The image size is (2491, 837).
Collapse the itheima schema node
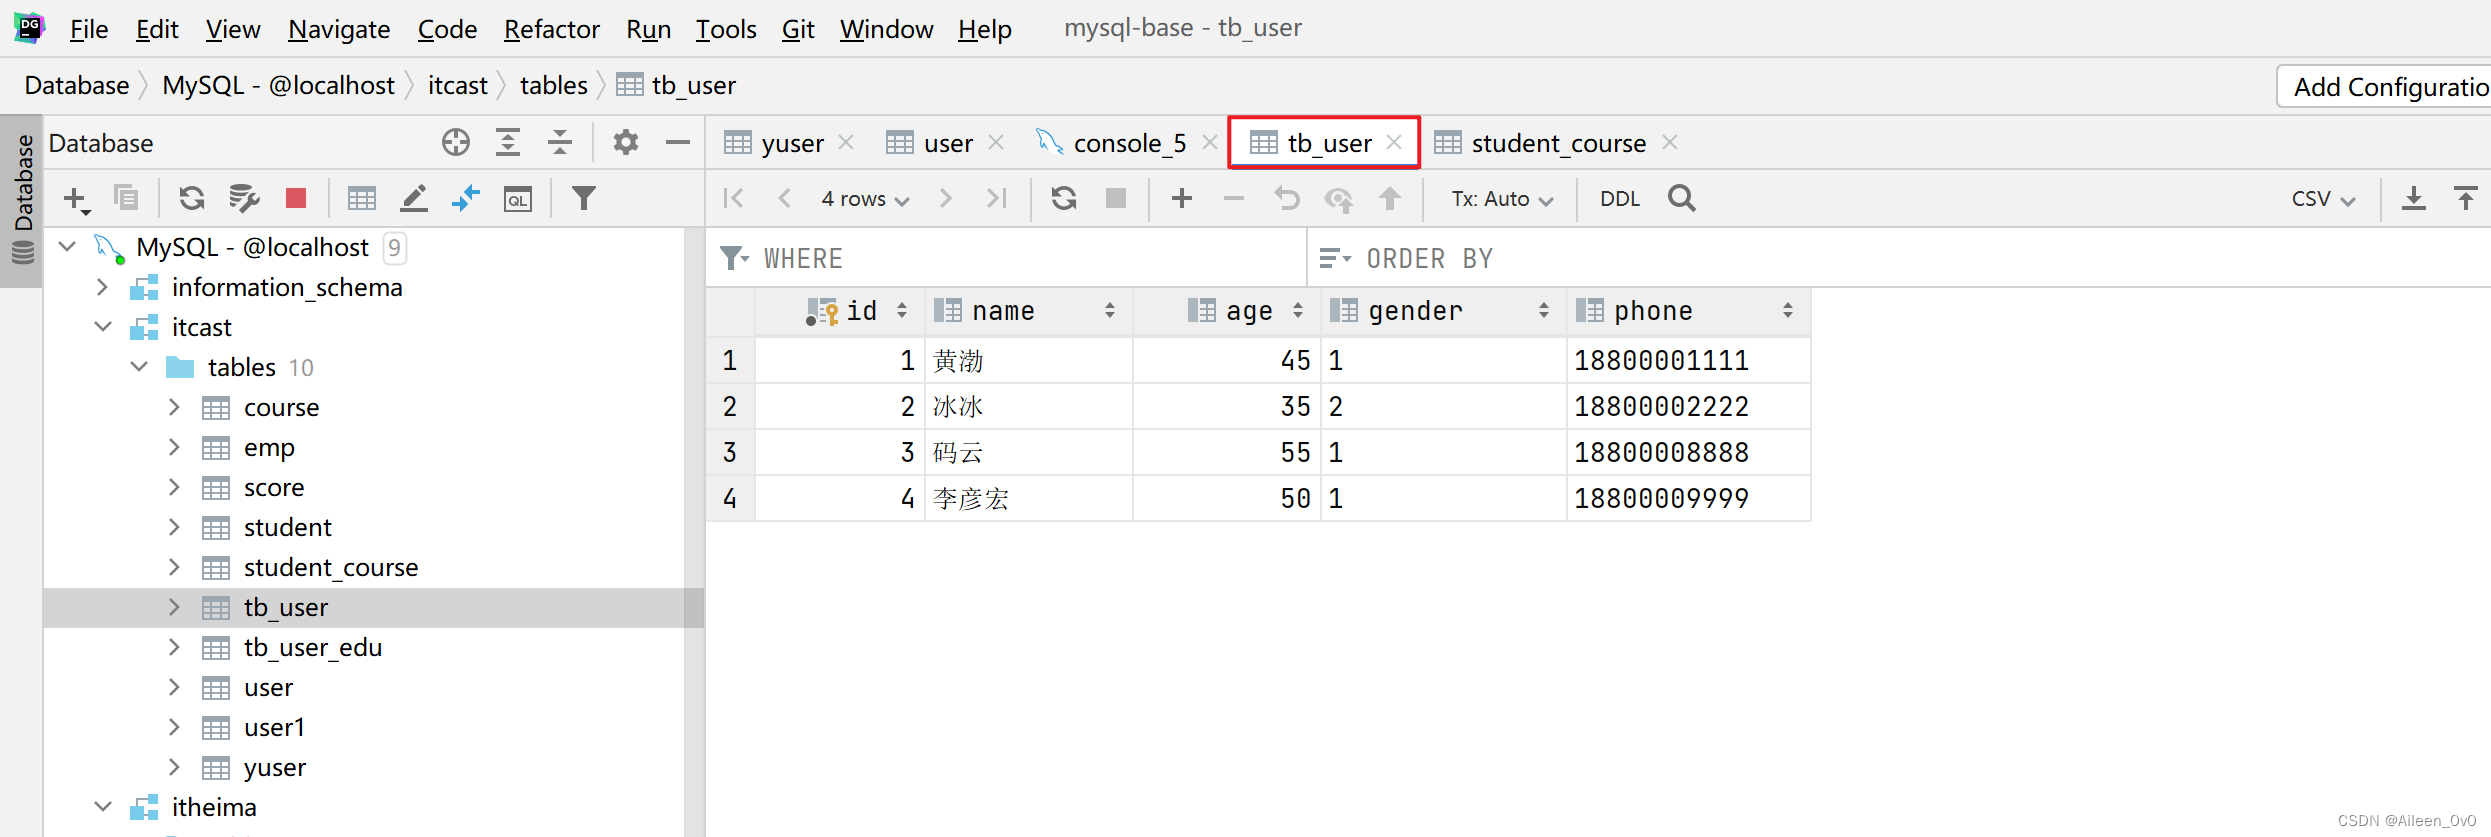[103, 806]
